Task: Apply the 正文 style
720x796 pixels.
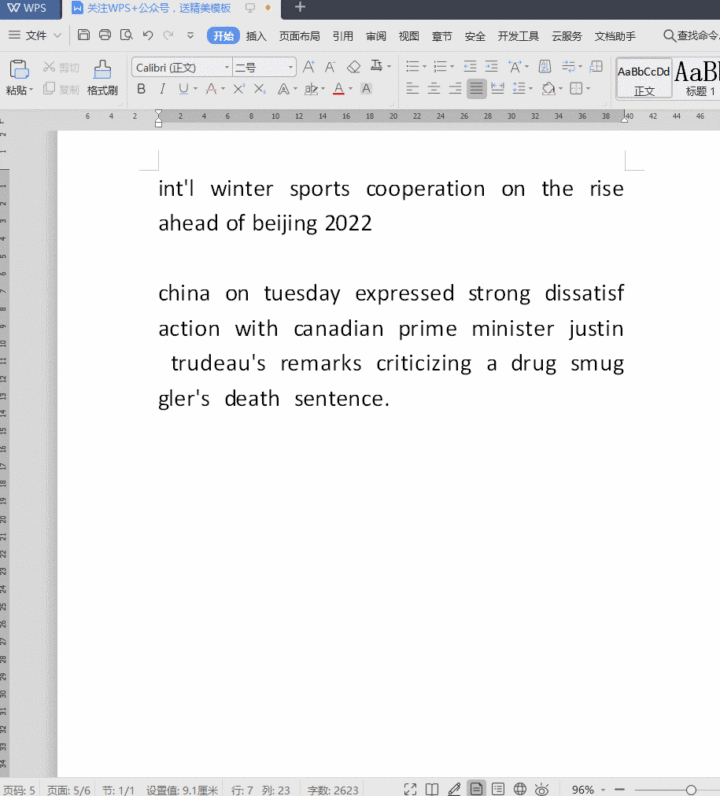Action: click(644, 78)
